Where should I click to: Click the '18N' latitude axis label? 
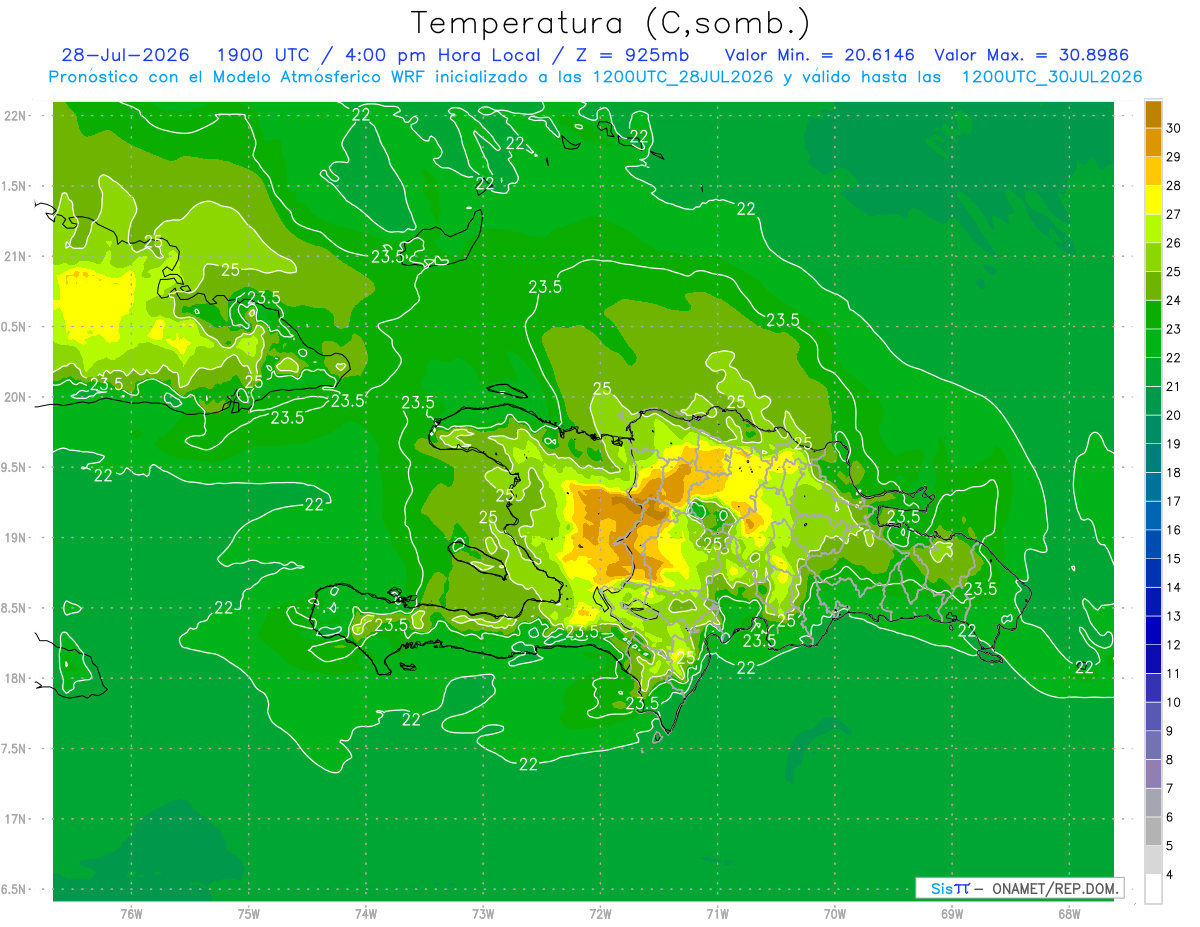point(15,678)
